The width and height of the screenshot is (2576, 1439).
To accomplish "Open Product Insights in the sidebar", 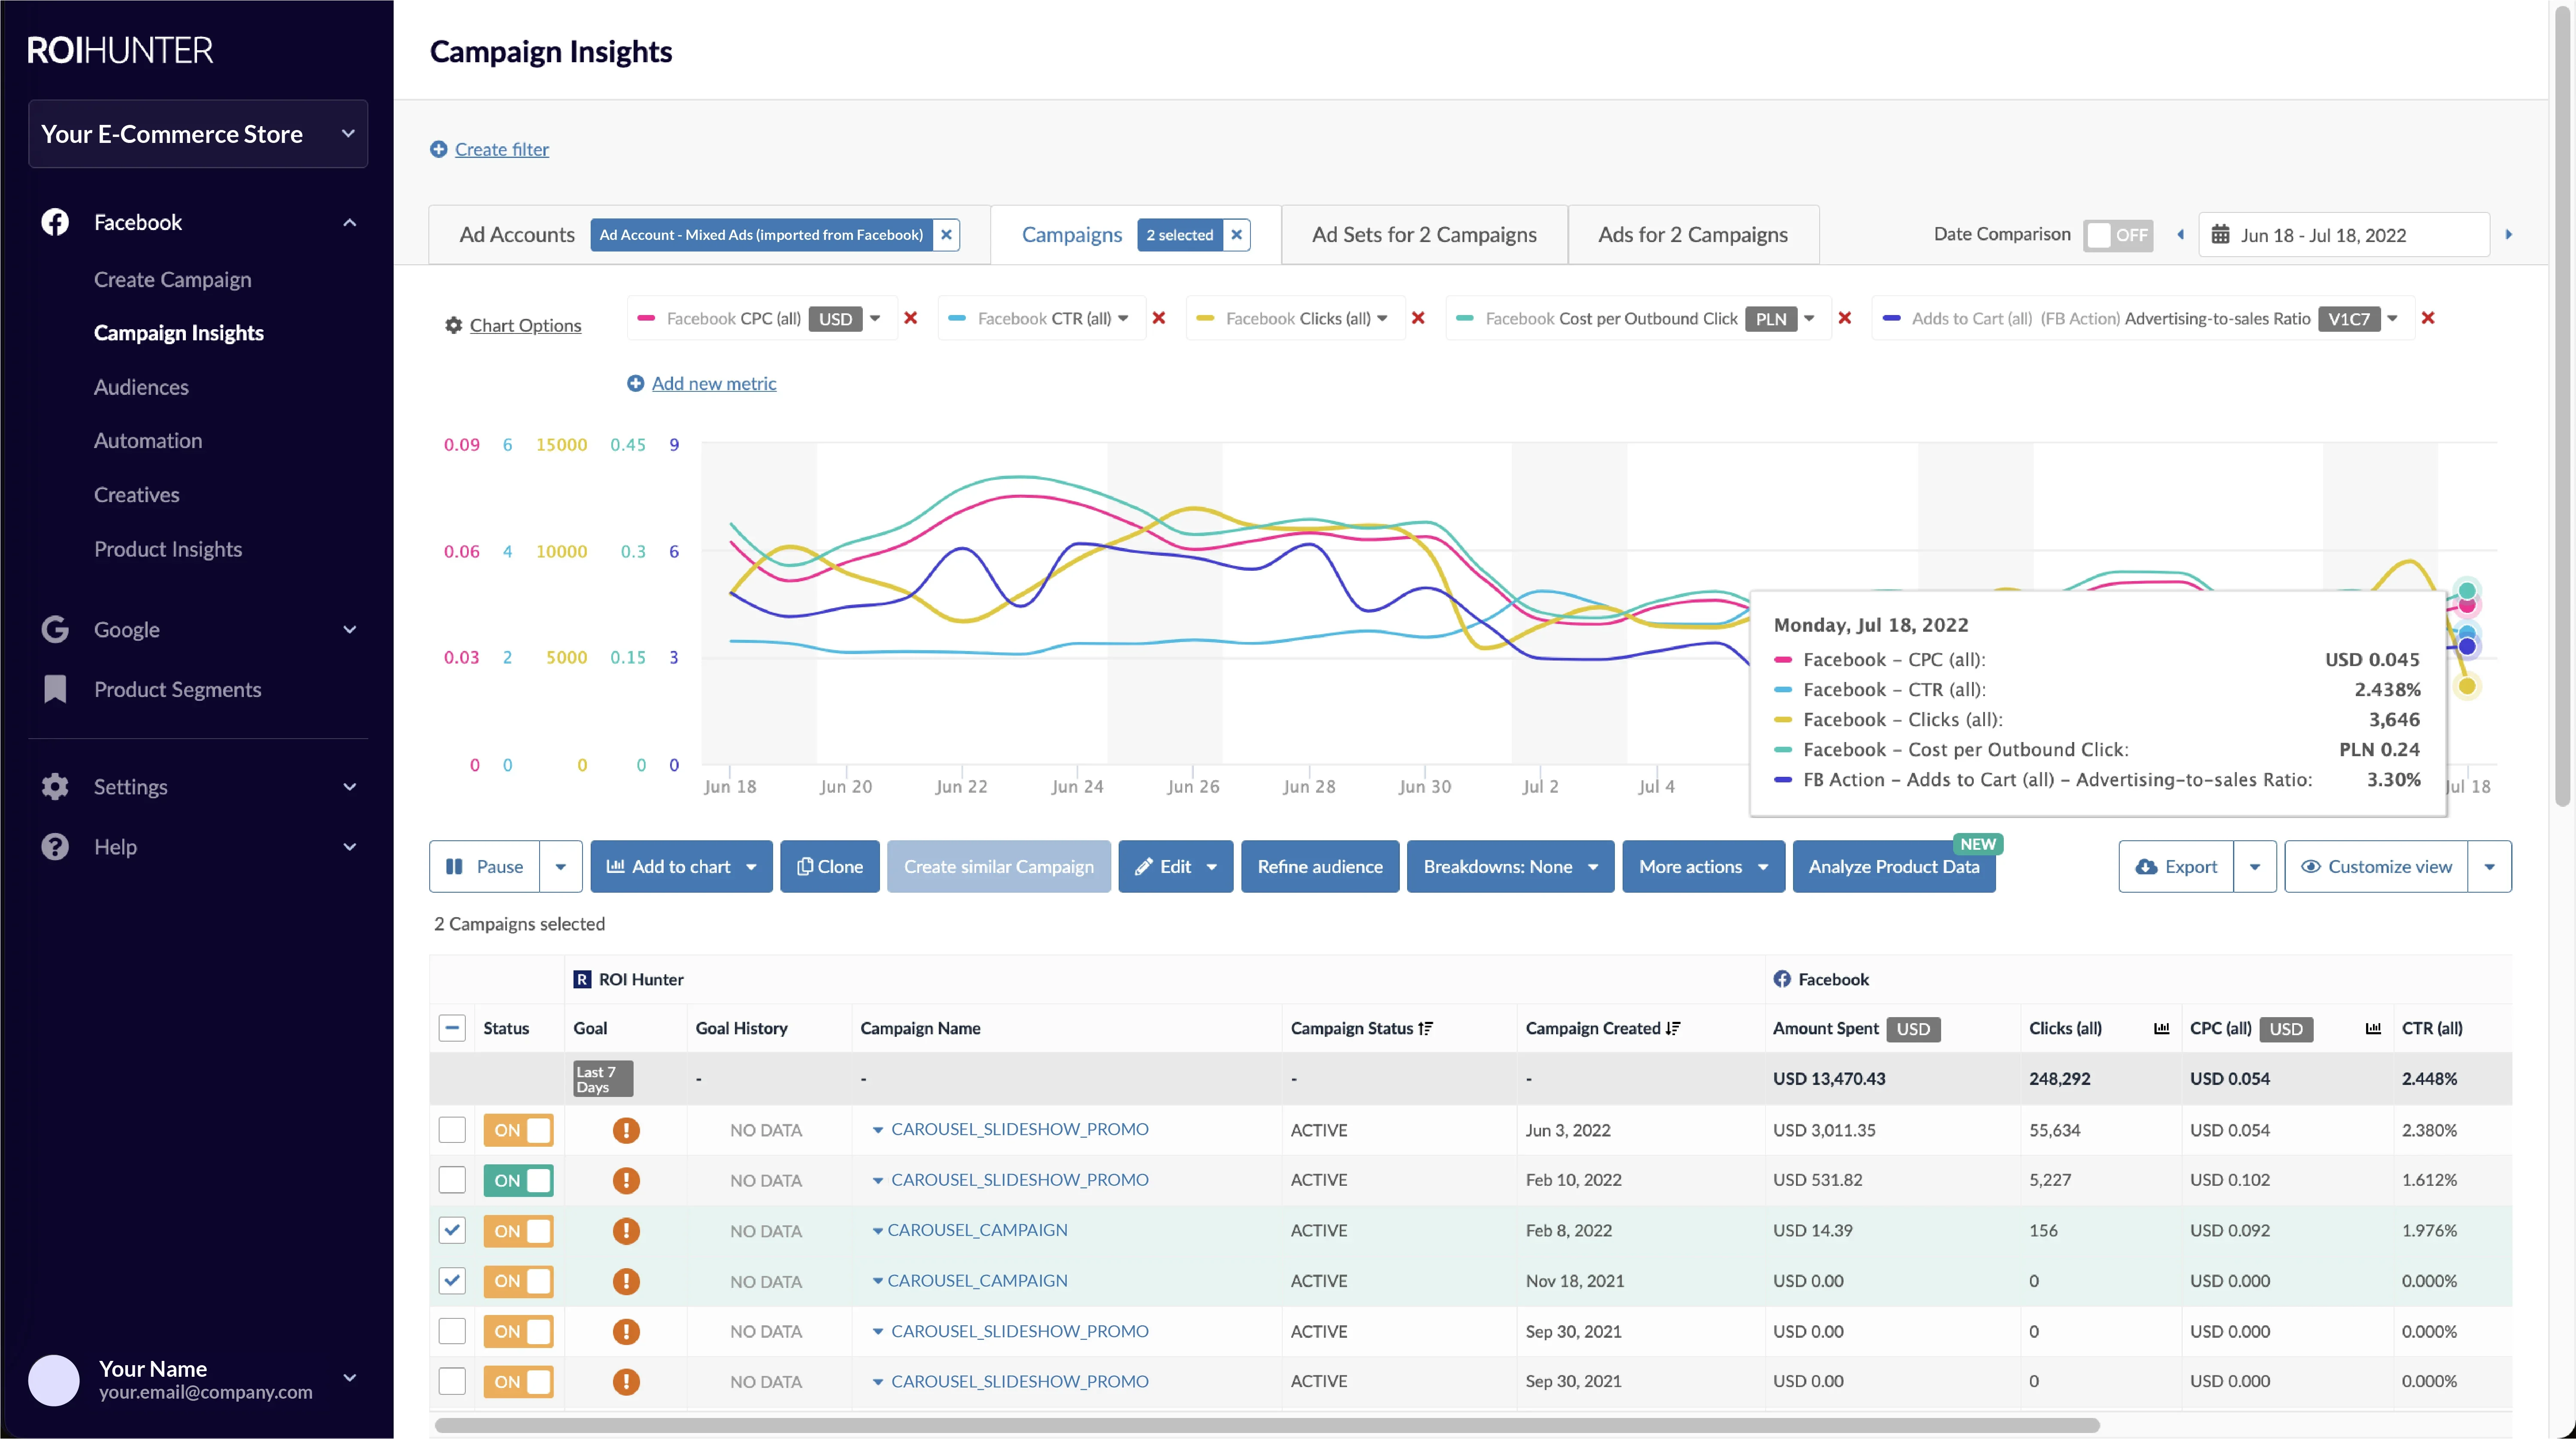I will [x=168, y=549].
